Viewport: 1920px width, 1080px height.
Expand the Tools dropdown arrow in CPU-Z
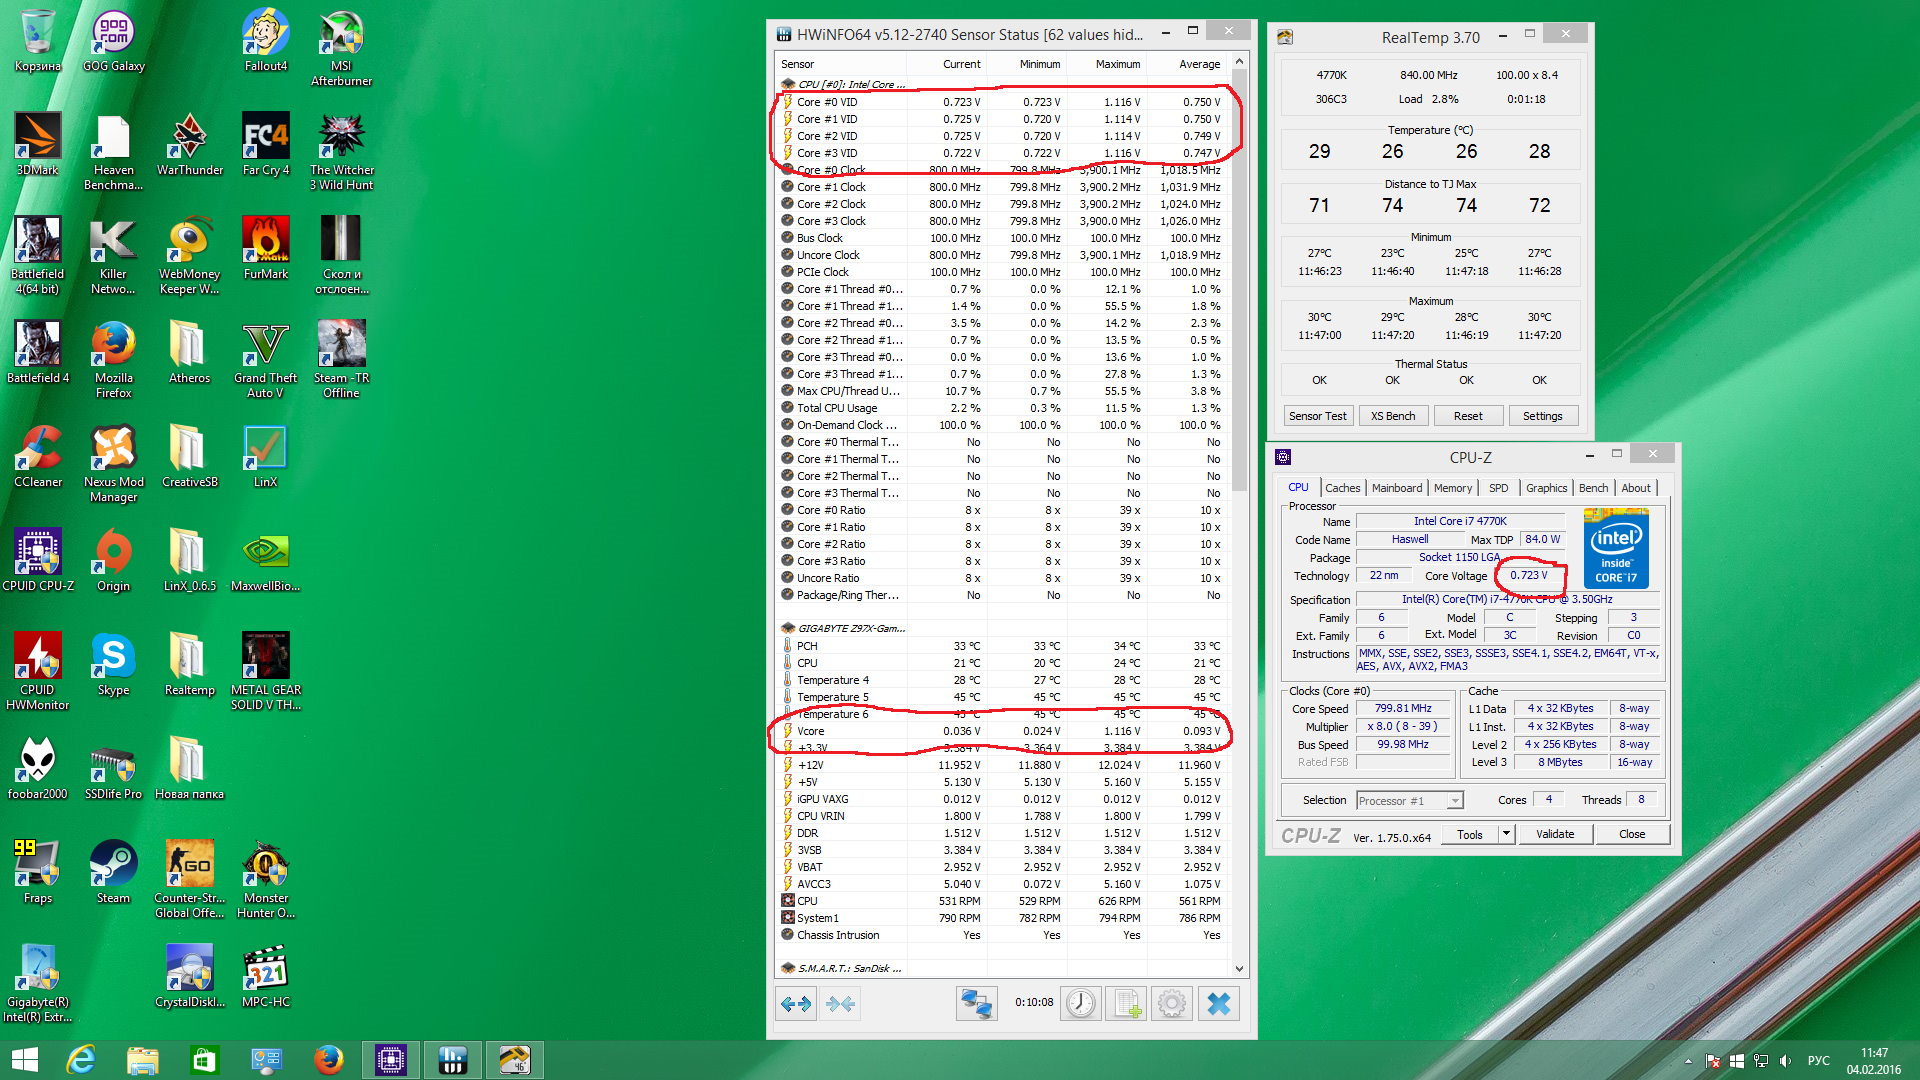(1506, 834)
